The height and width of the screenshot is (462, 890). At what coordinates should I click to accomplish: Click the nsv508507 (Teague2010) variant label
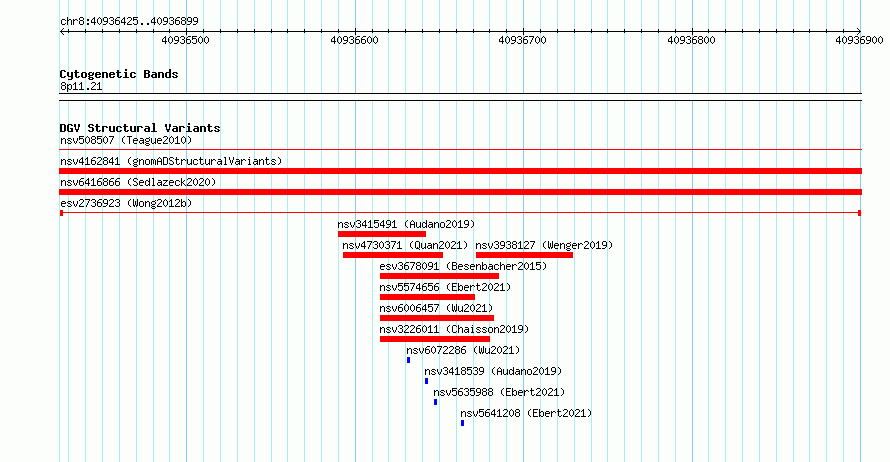[126, 140]
